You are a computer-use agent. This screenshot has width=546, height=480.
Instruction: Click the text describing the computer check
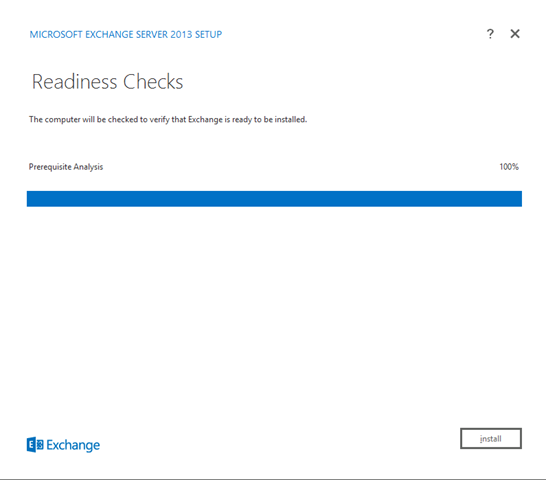168,119
